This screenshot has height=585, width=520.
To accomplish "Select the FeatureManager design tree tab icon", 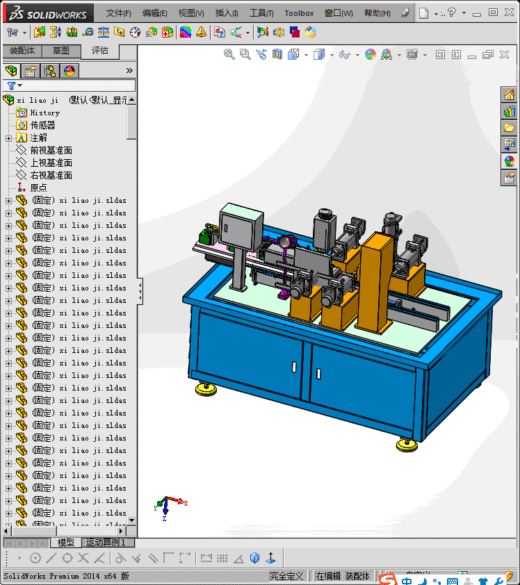I will click(x=11, y=71).
